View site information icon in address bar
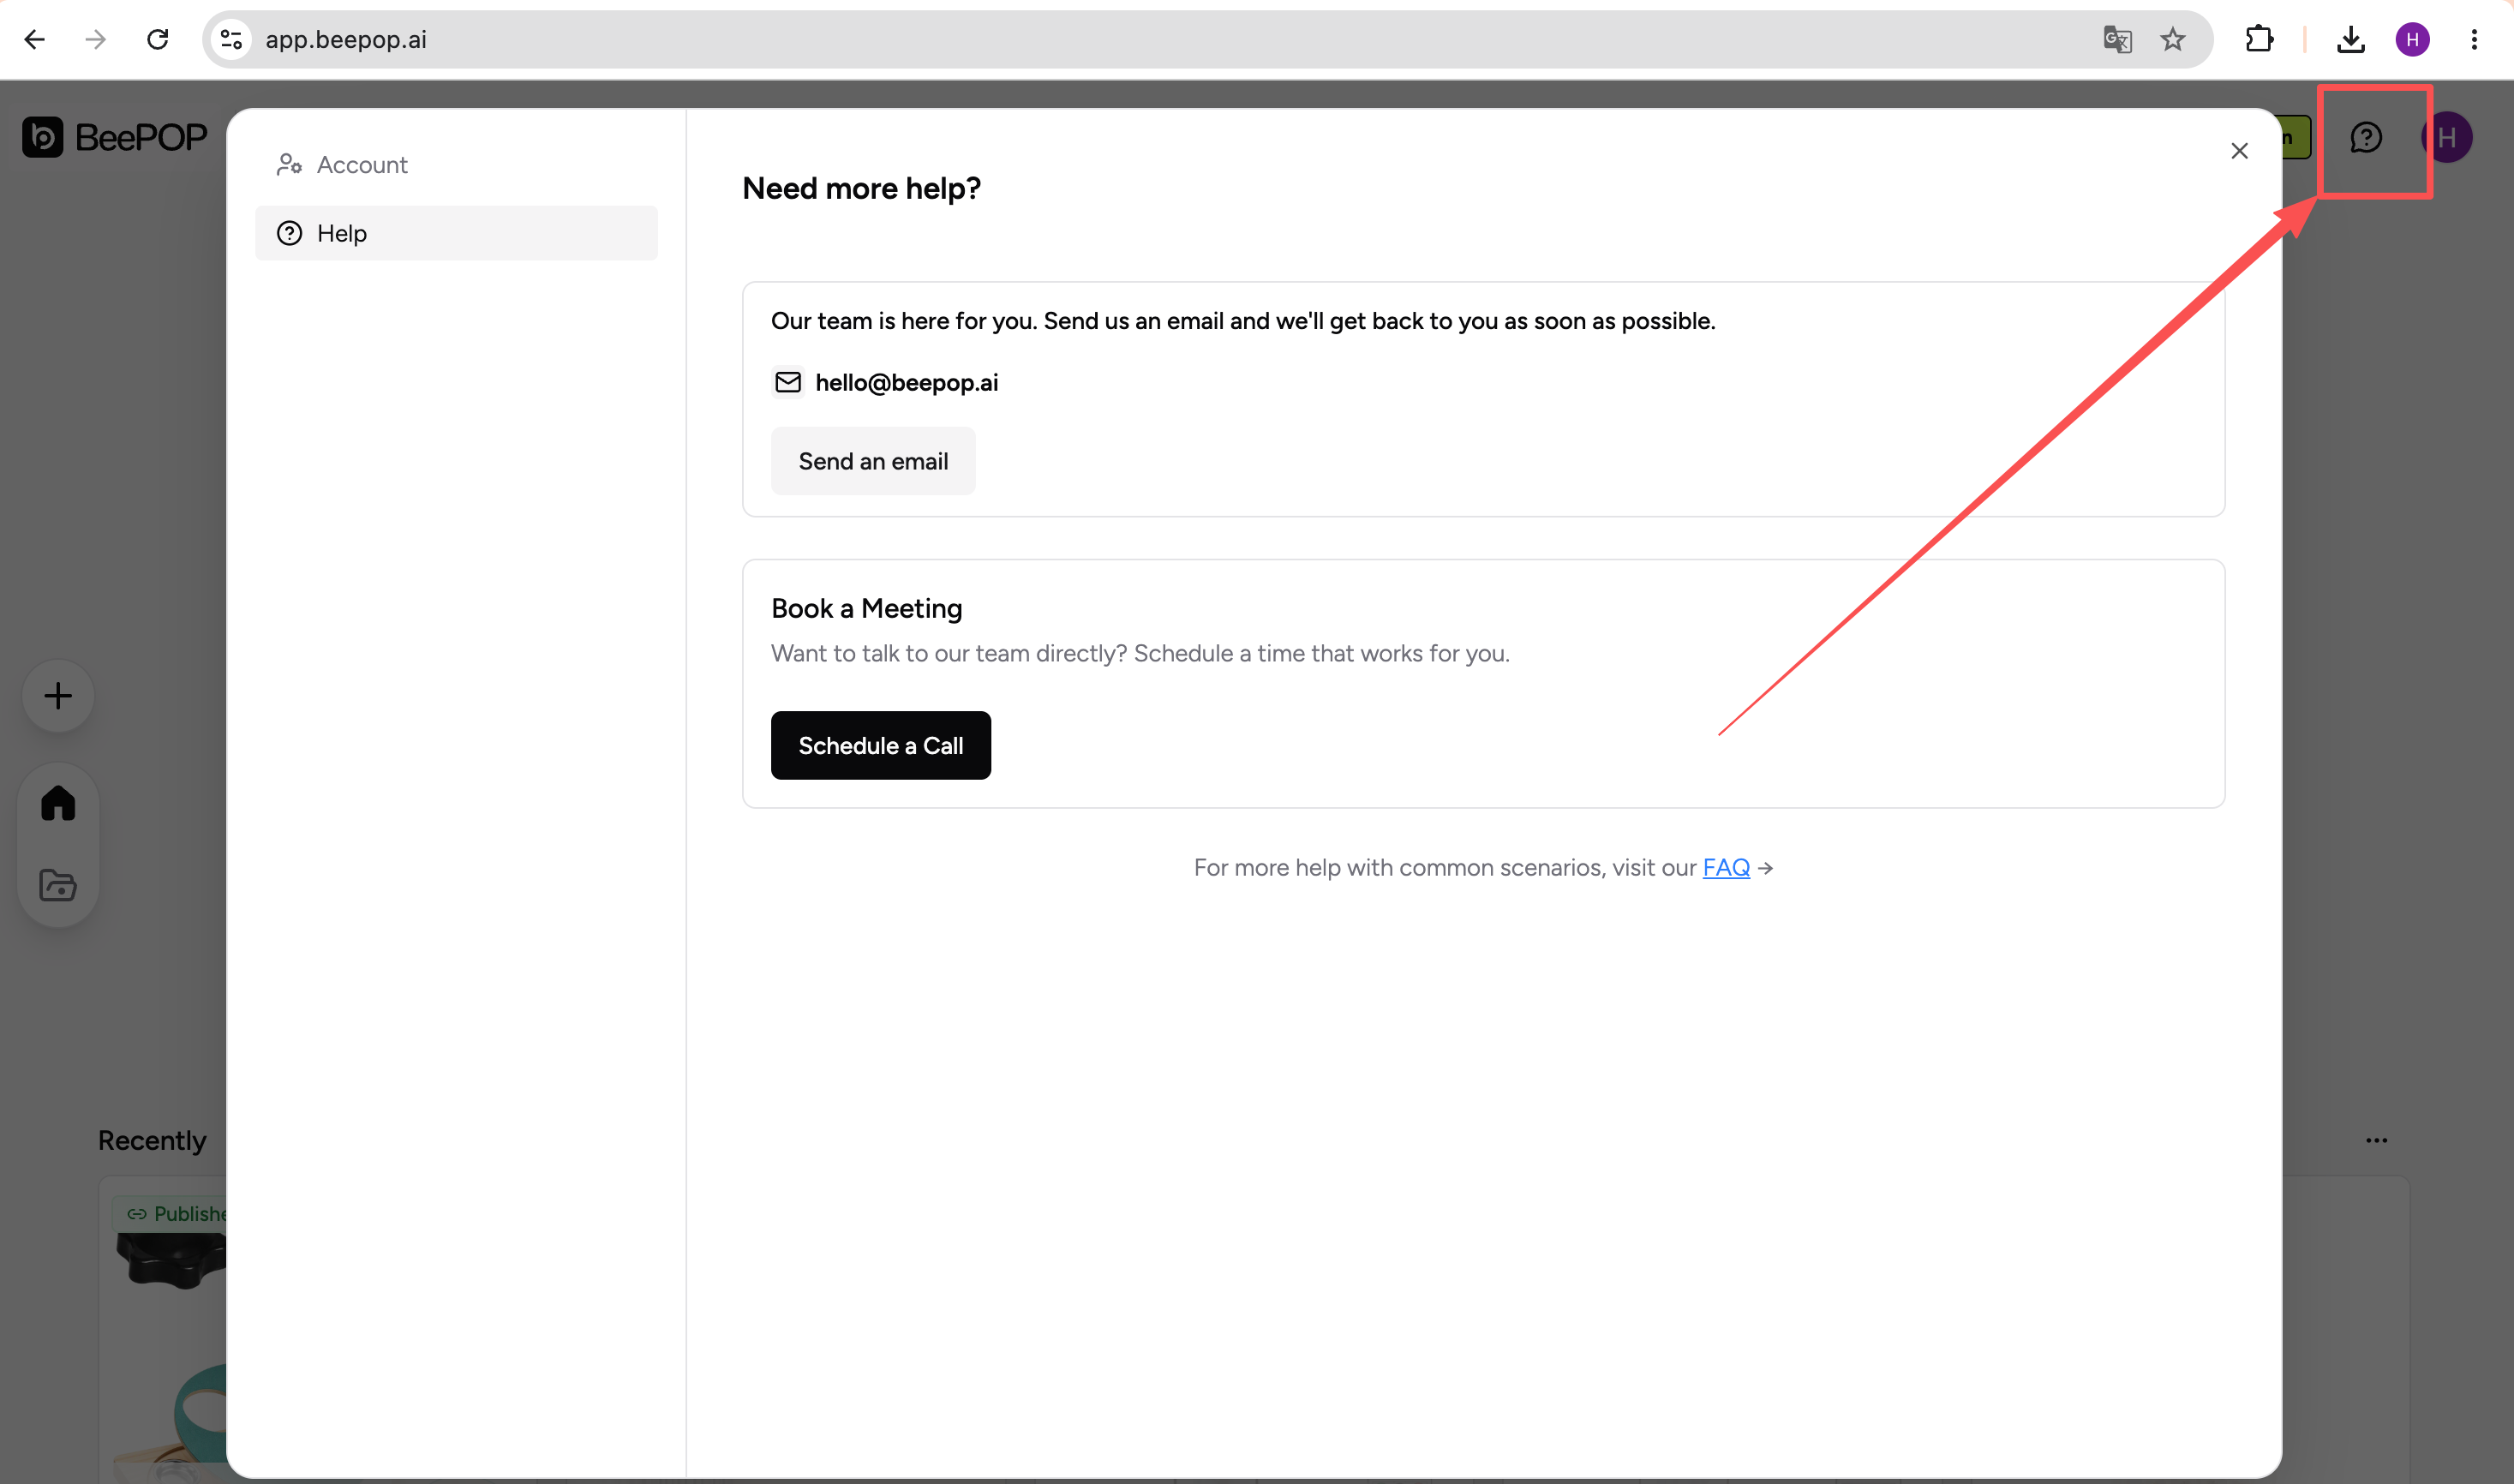 231,39
